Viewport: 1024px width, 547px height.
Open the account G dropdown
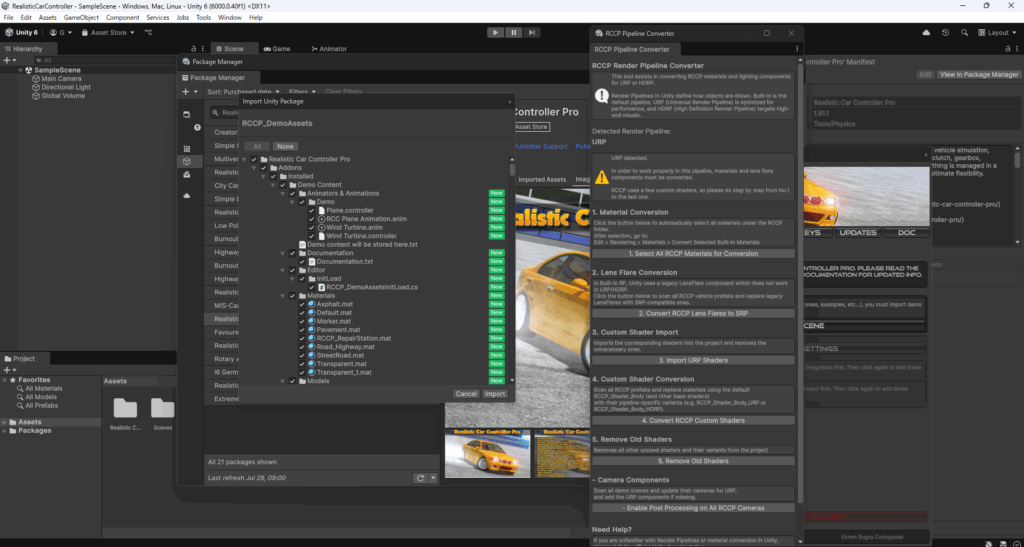pyautogui.click(x=62, y=33)
